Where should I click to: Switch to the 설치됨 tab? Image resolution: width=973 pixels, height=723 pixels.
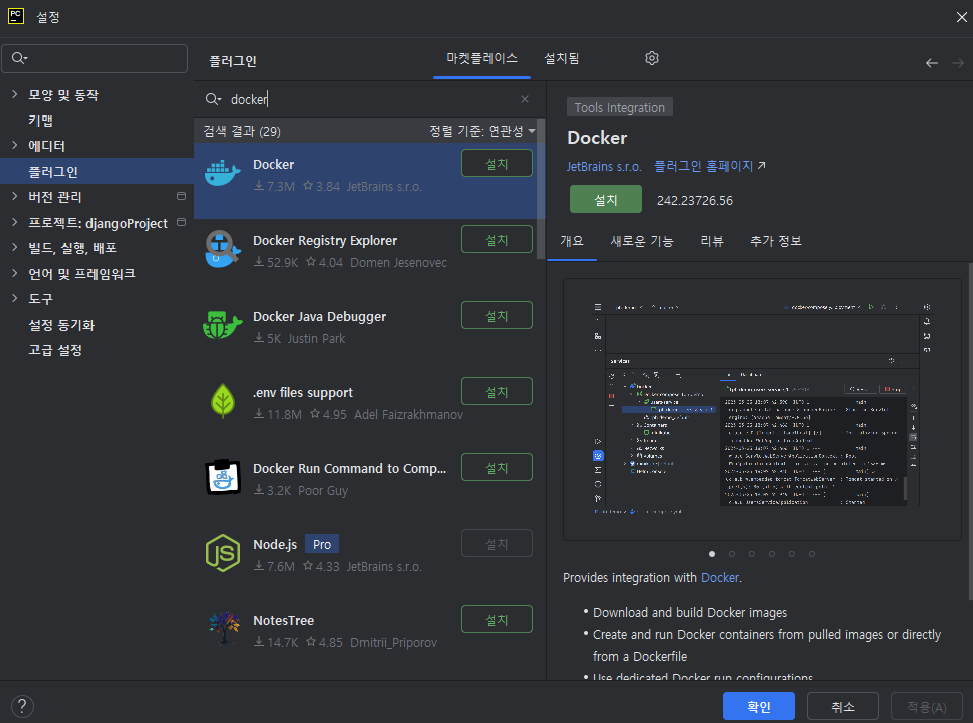click(562, 58)
